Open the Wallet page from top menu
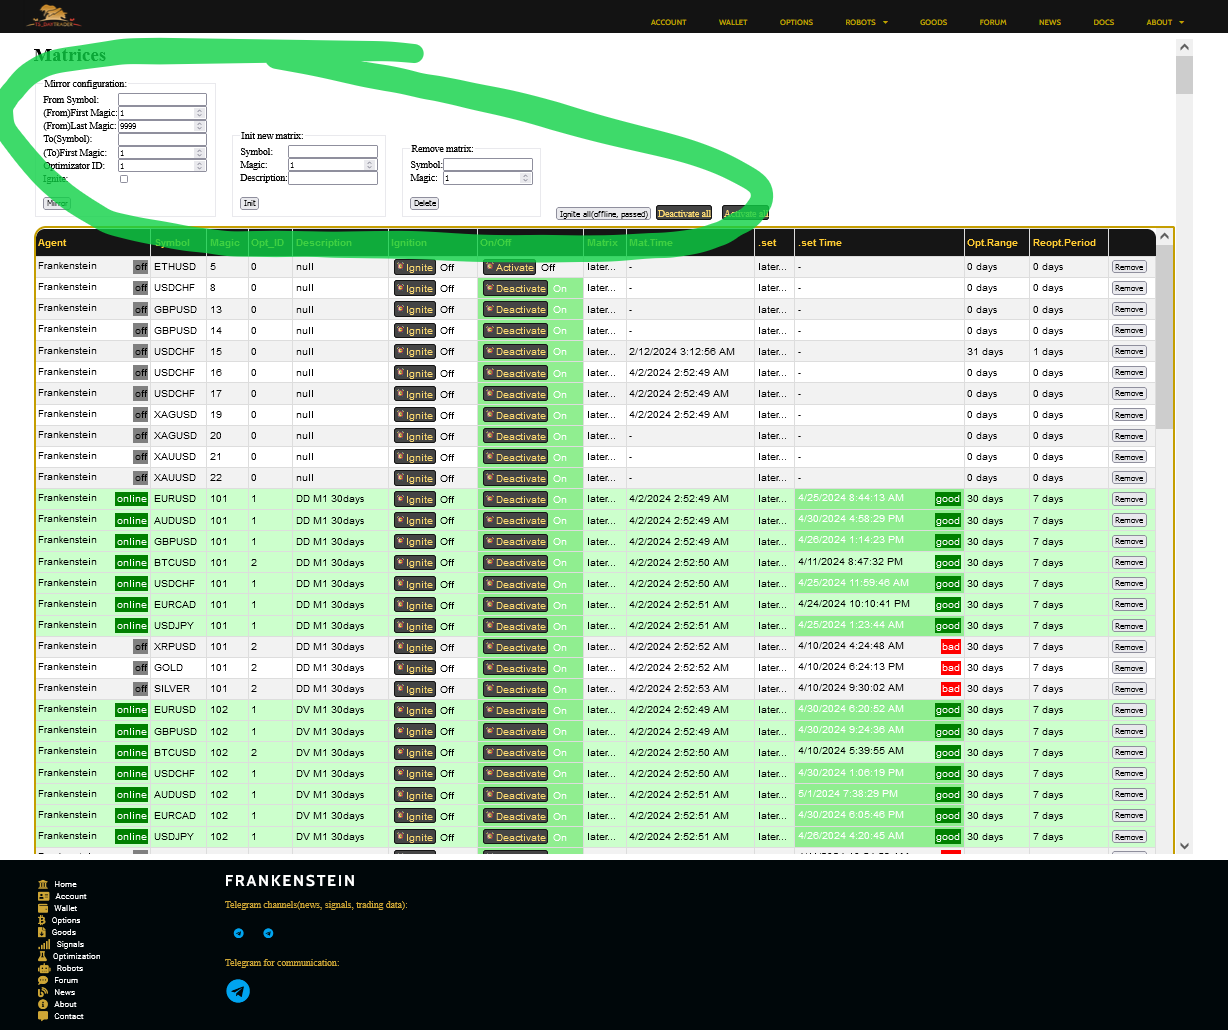Viewport: 1228px width, 1030px height. [733, 22]
